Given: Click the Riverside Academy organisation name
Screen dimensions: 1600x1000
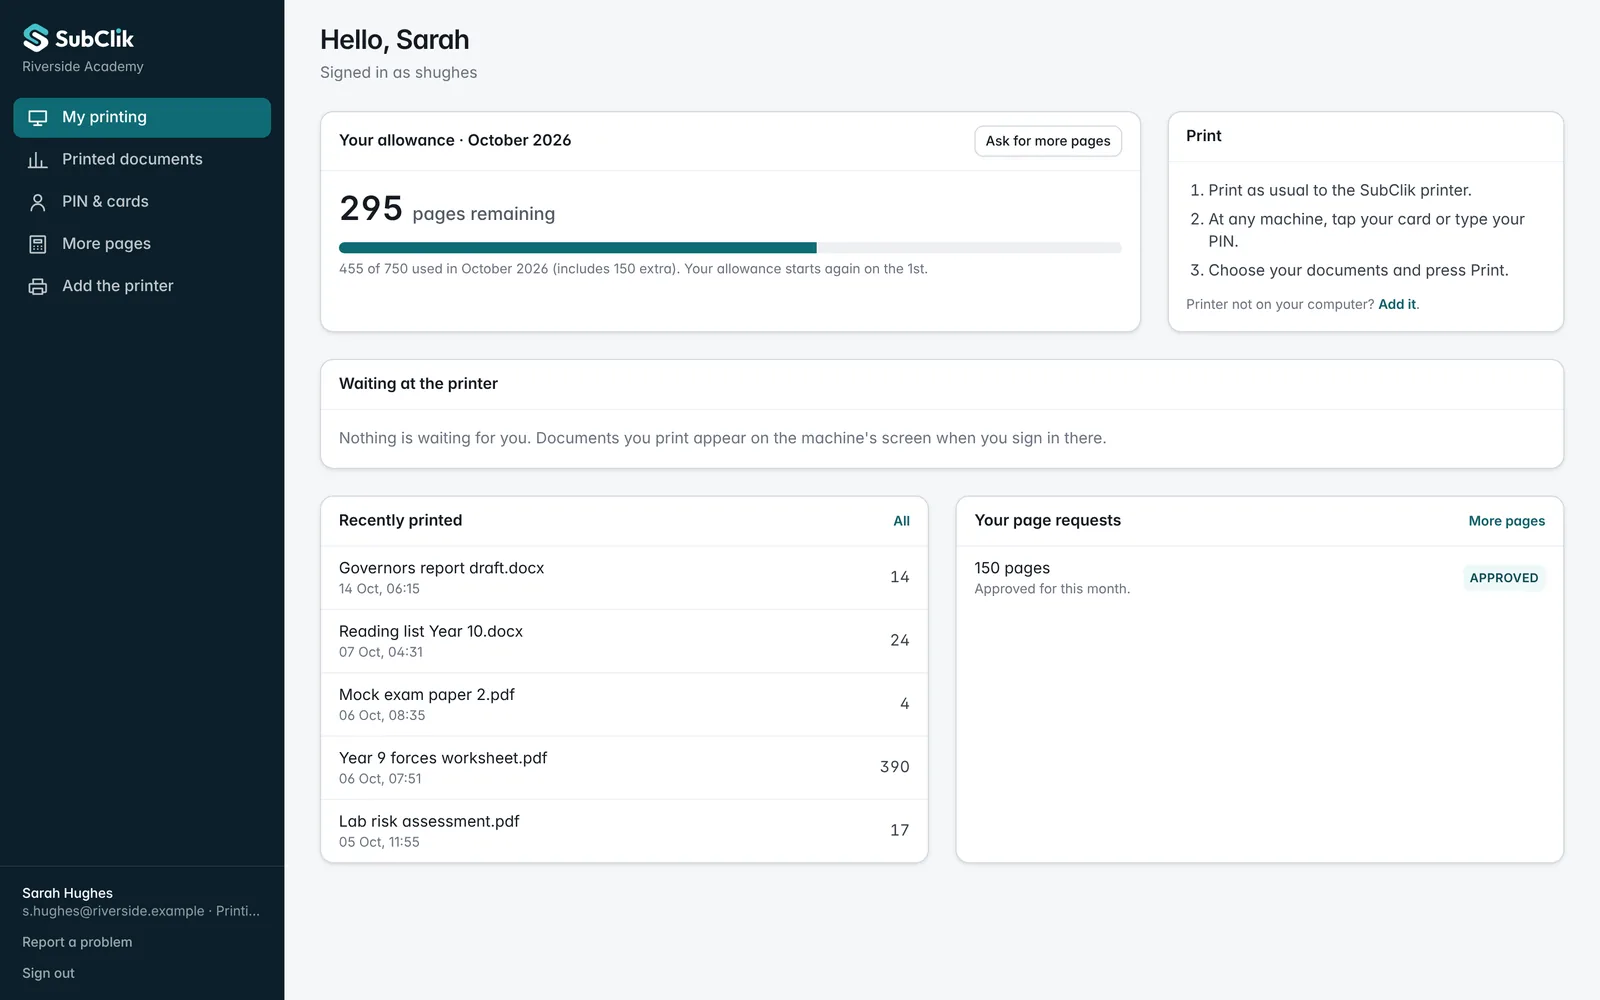Looking at the screenshot, I should click(83, 67).
